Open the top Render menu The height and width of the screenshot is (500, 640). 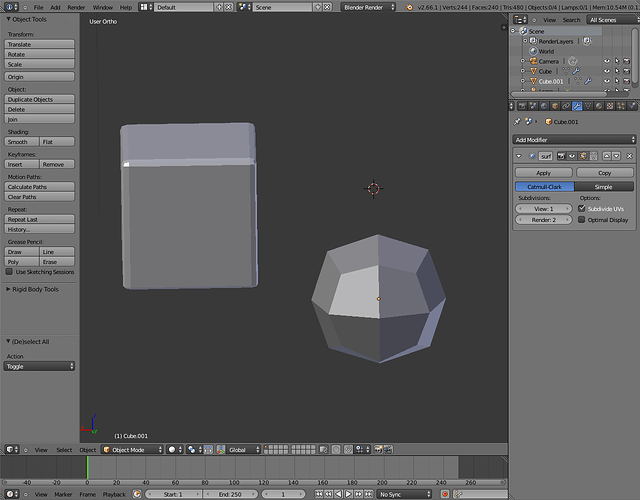(76, 7)
